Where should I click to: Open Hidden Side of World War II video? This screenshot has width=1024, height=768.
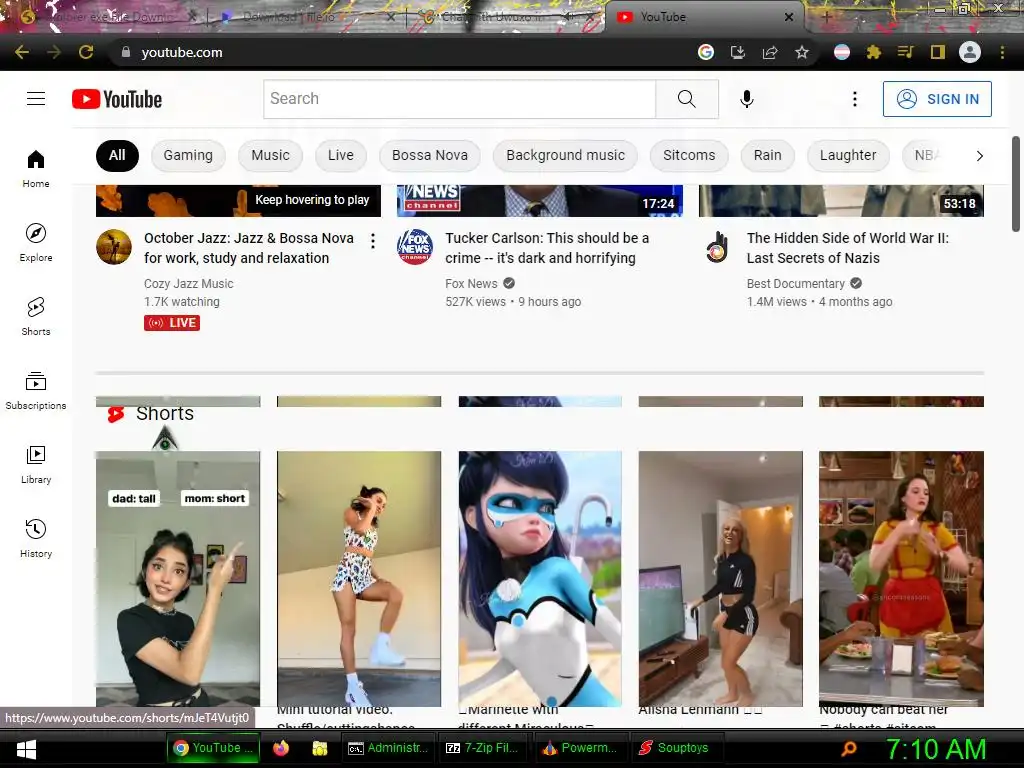848,248
